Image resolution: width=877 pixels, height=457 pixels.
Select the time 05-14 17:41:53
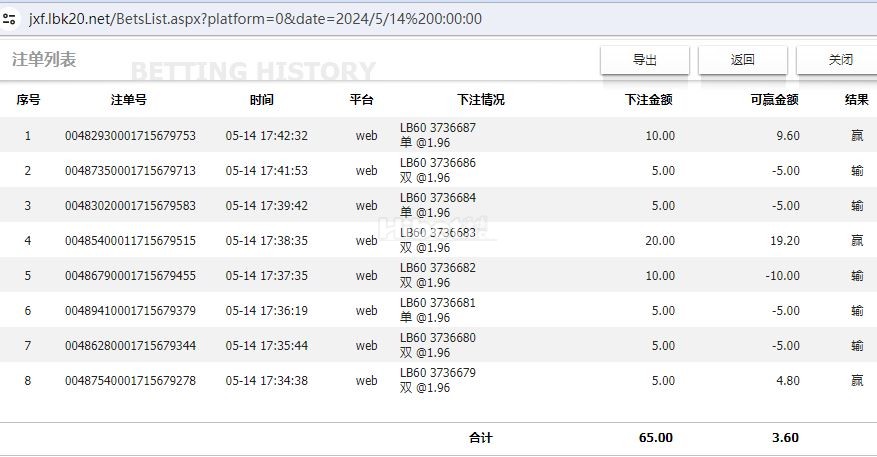pyautogui.click(x=267, y=171)
